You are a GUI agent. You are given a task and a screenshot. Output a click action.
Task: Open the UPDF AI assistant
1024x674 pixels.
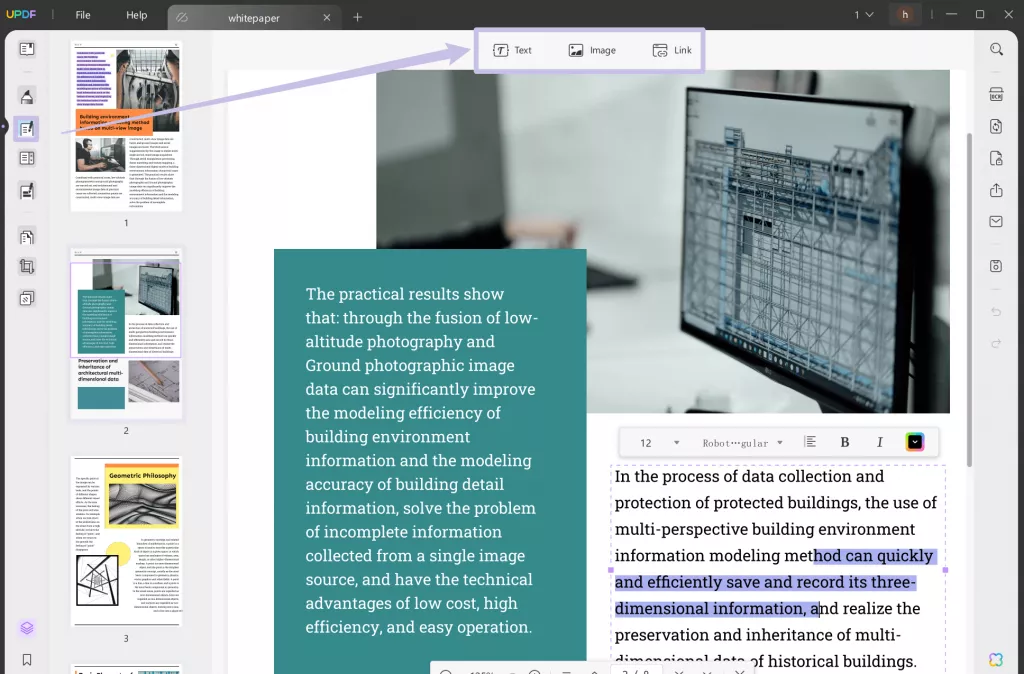(x=996, y=660)
